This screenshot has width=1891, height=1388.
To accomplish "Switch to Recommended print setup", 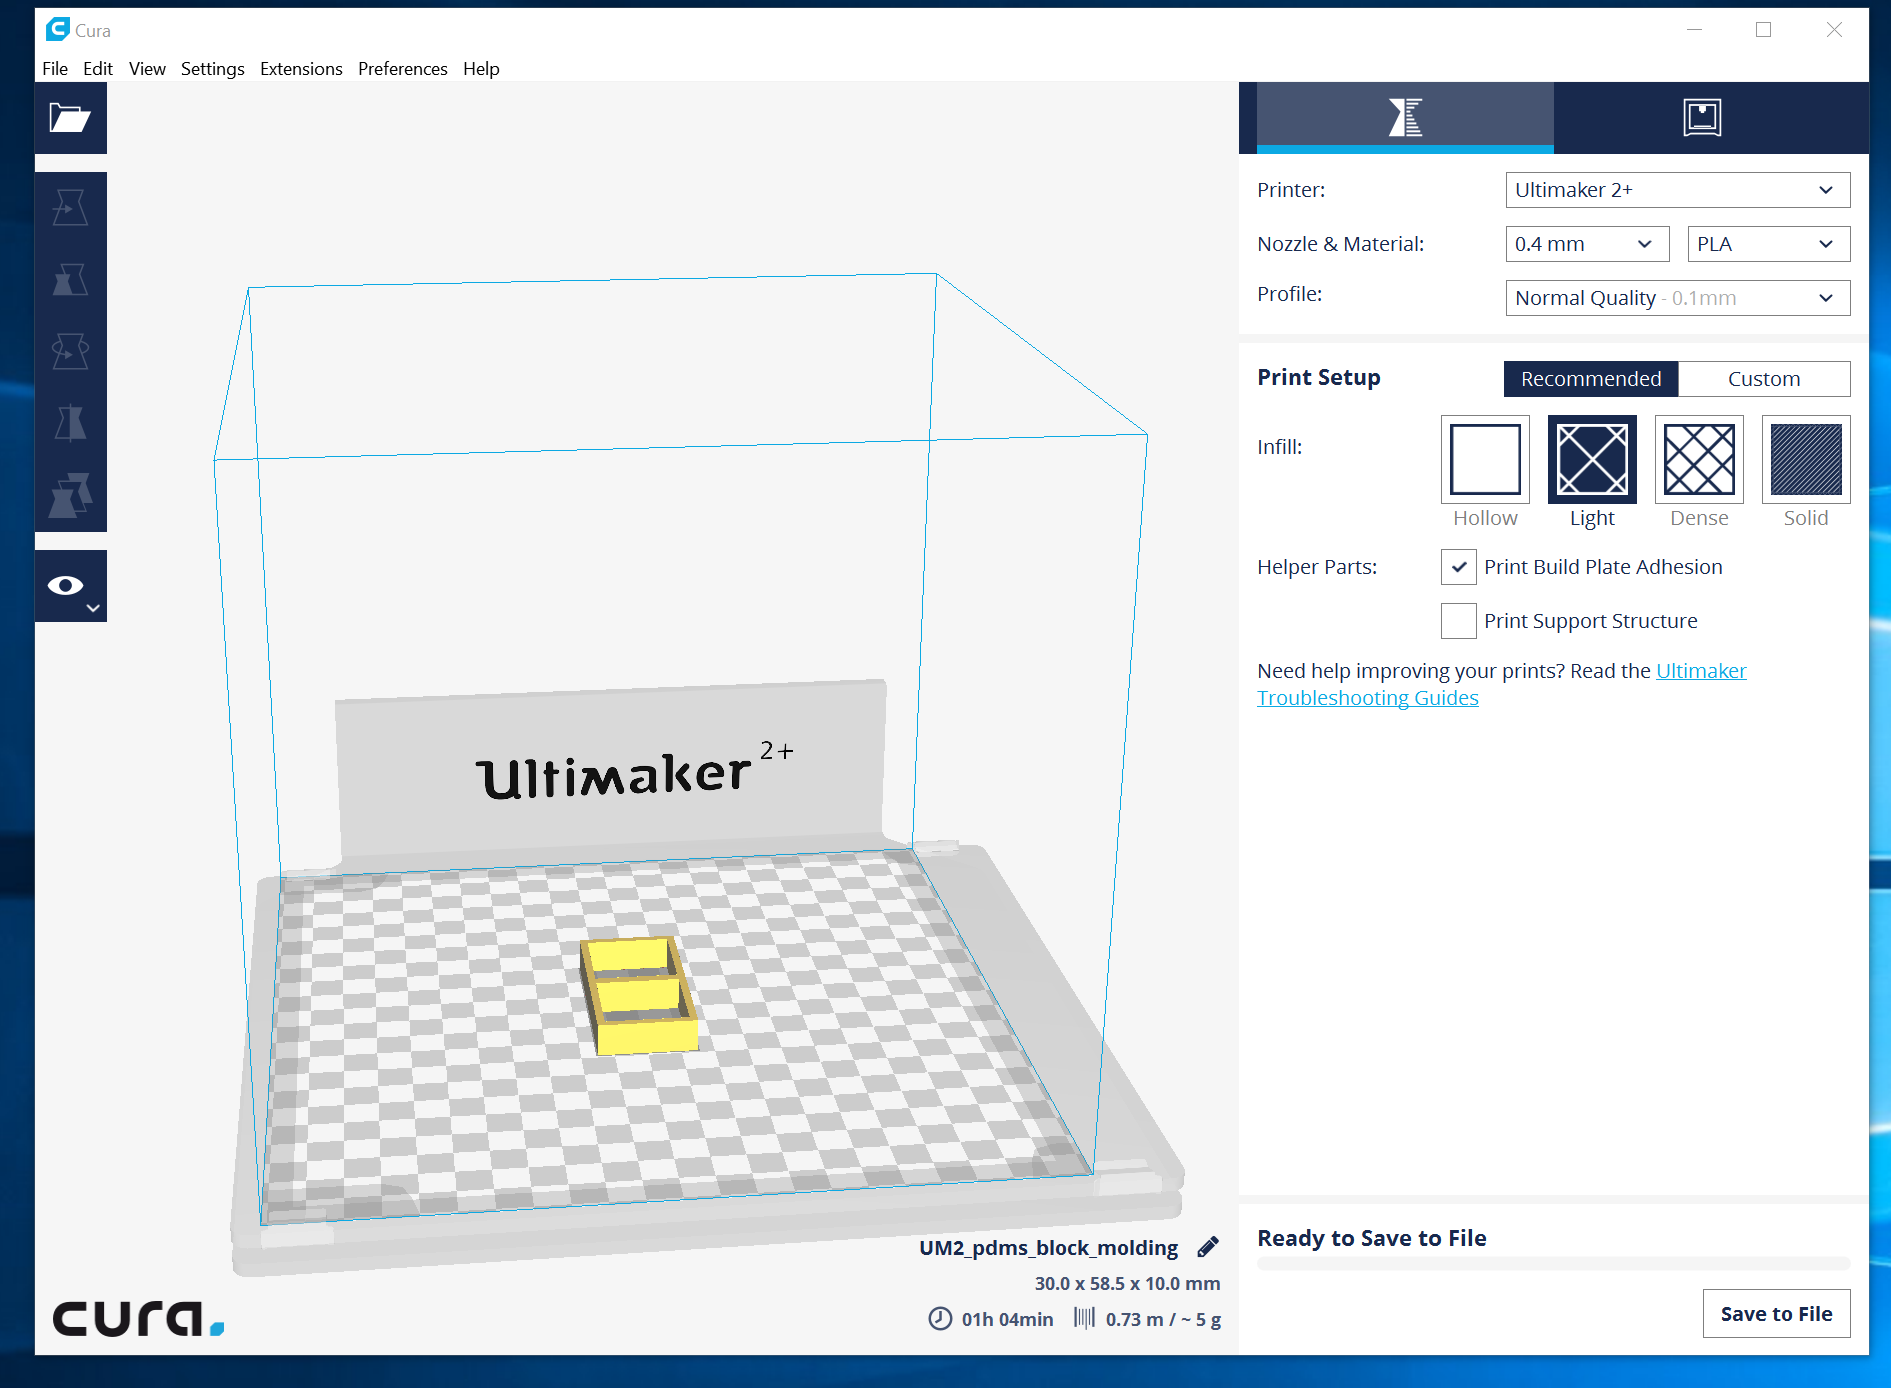I will click(x=1591, y=379).
